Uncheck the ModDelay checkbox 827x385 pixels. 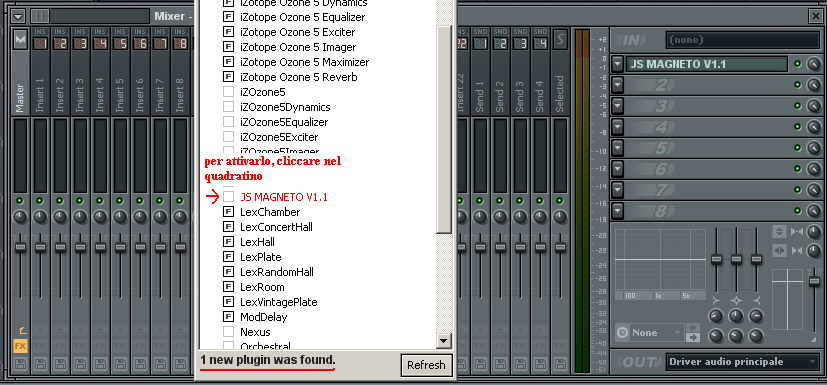tap(228, 317)
